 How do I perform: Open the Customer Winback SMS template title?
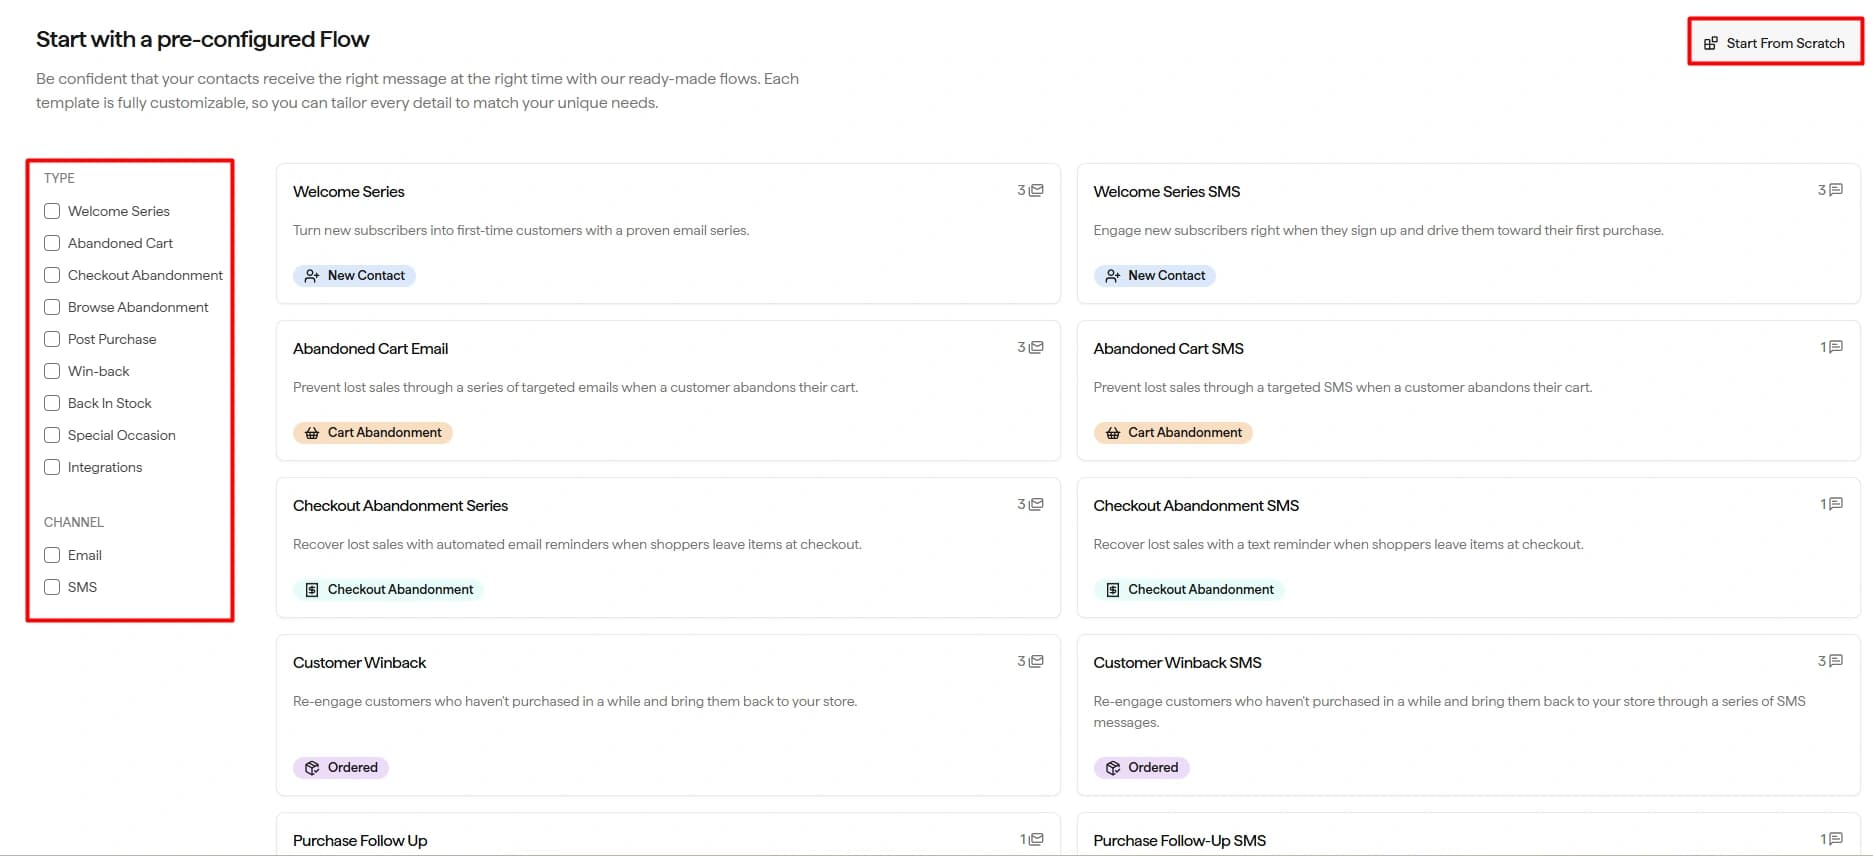pos(1177,663)
